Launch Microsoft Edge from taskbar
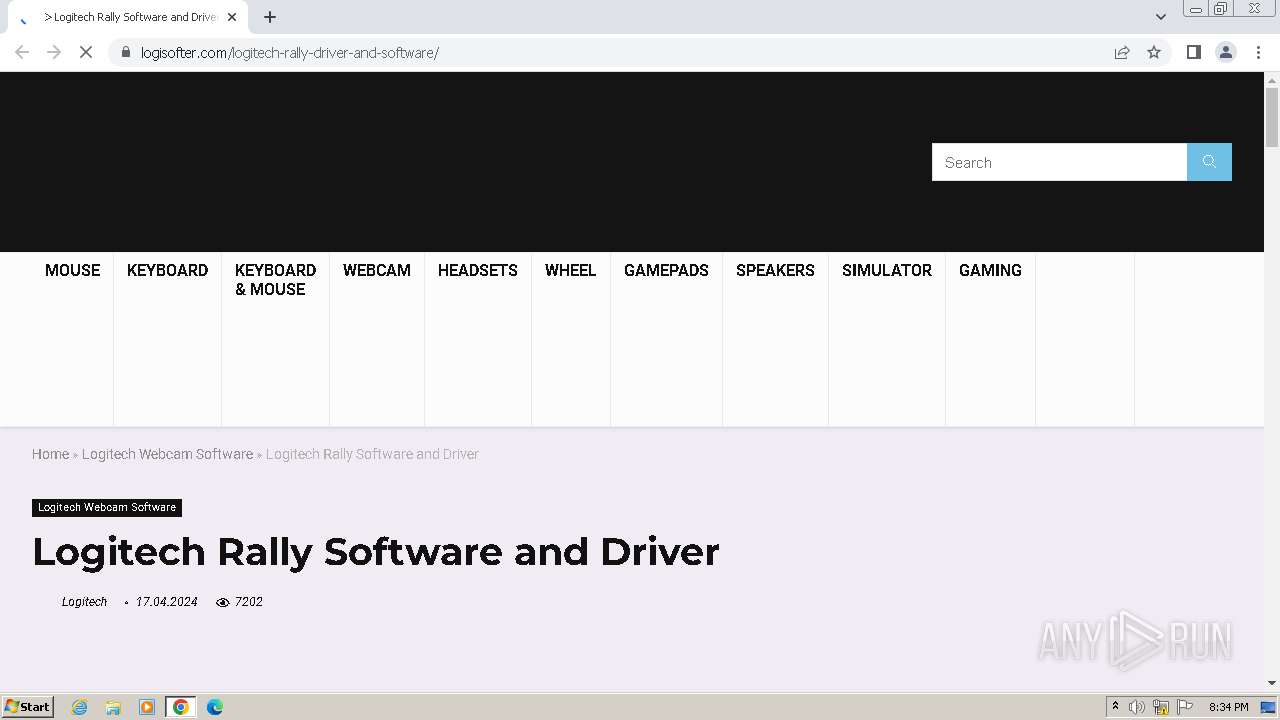This screenshot has width=1280, height=720. point(215,707)
